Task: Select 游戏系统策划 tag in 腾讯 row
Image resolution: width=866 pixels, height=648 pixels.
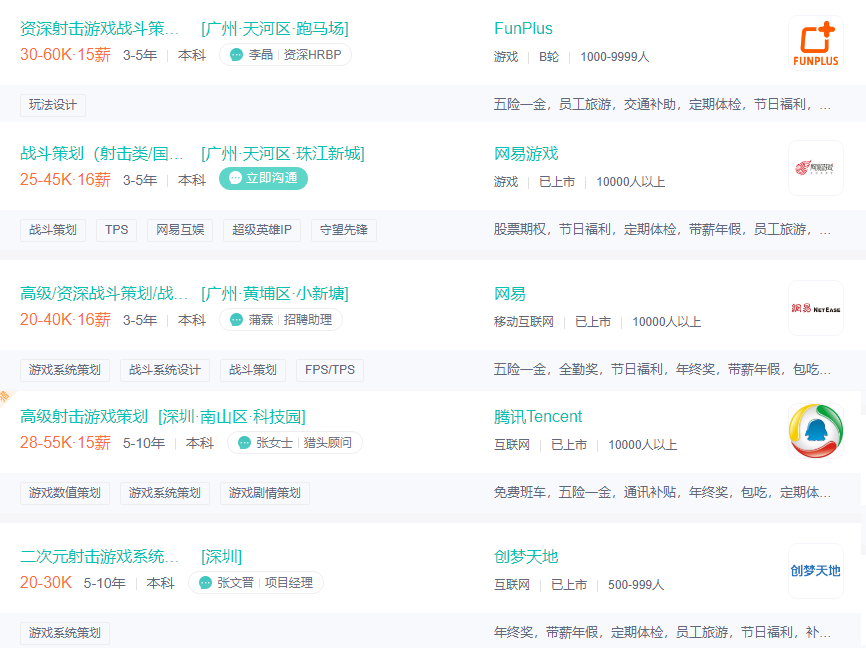Action: (x=165, y=493)
